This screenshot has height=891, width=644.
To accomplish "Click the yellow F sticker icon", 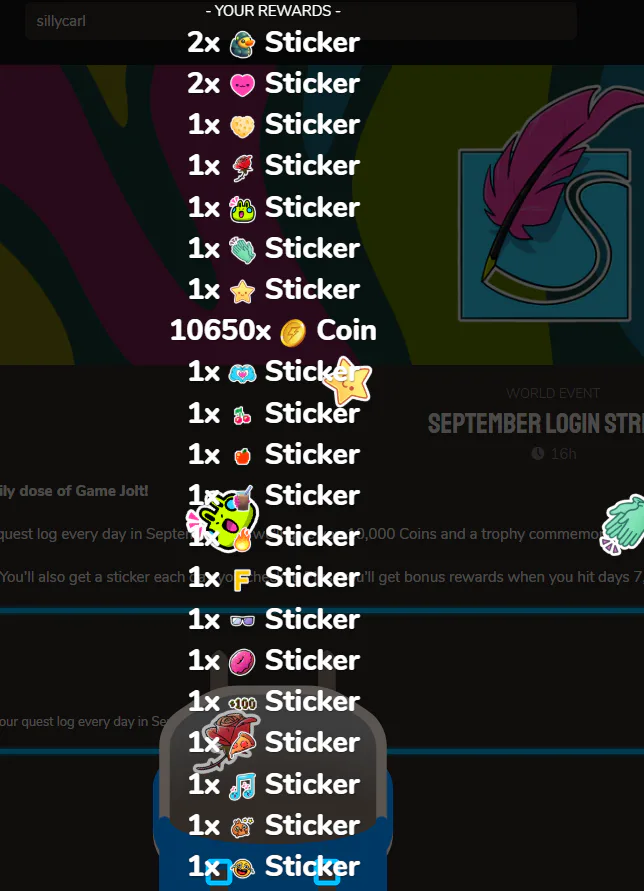I will [x=242, y=580].
